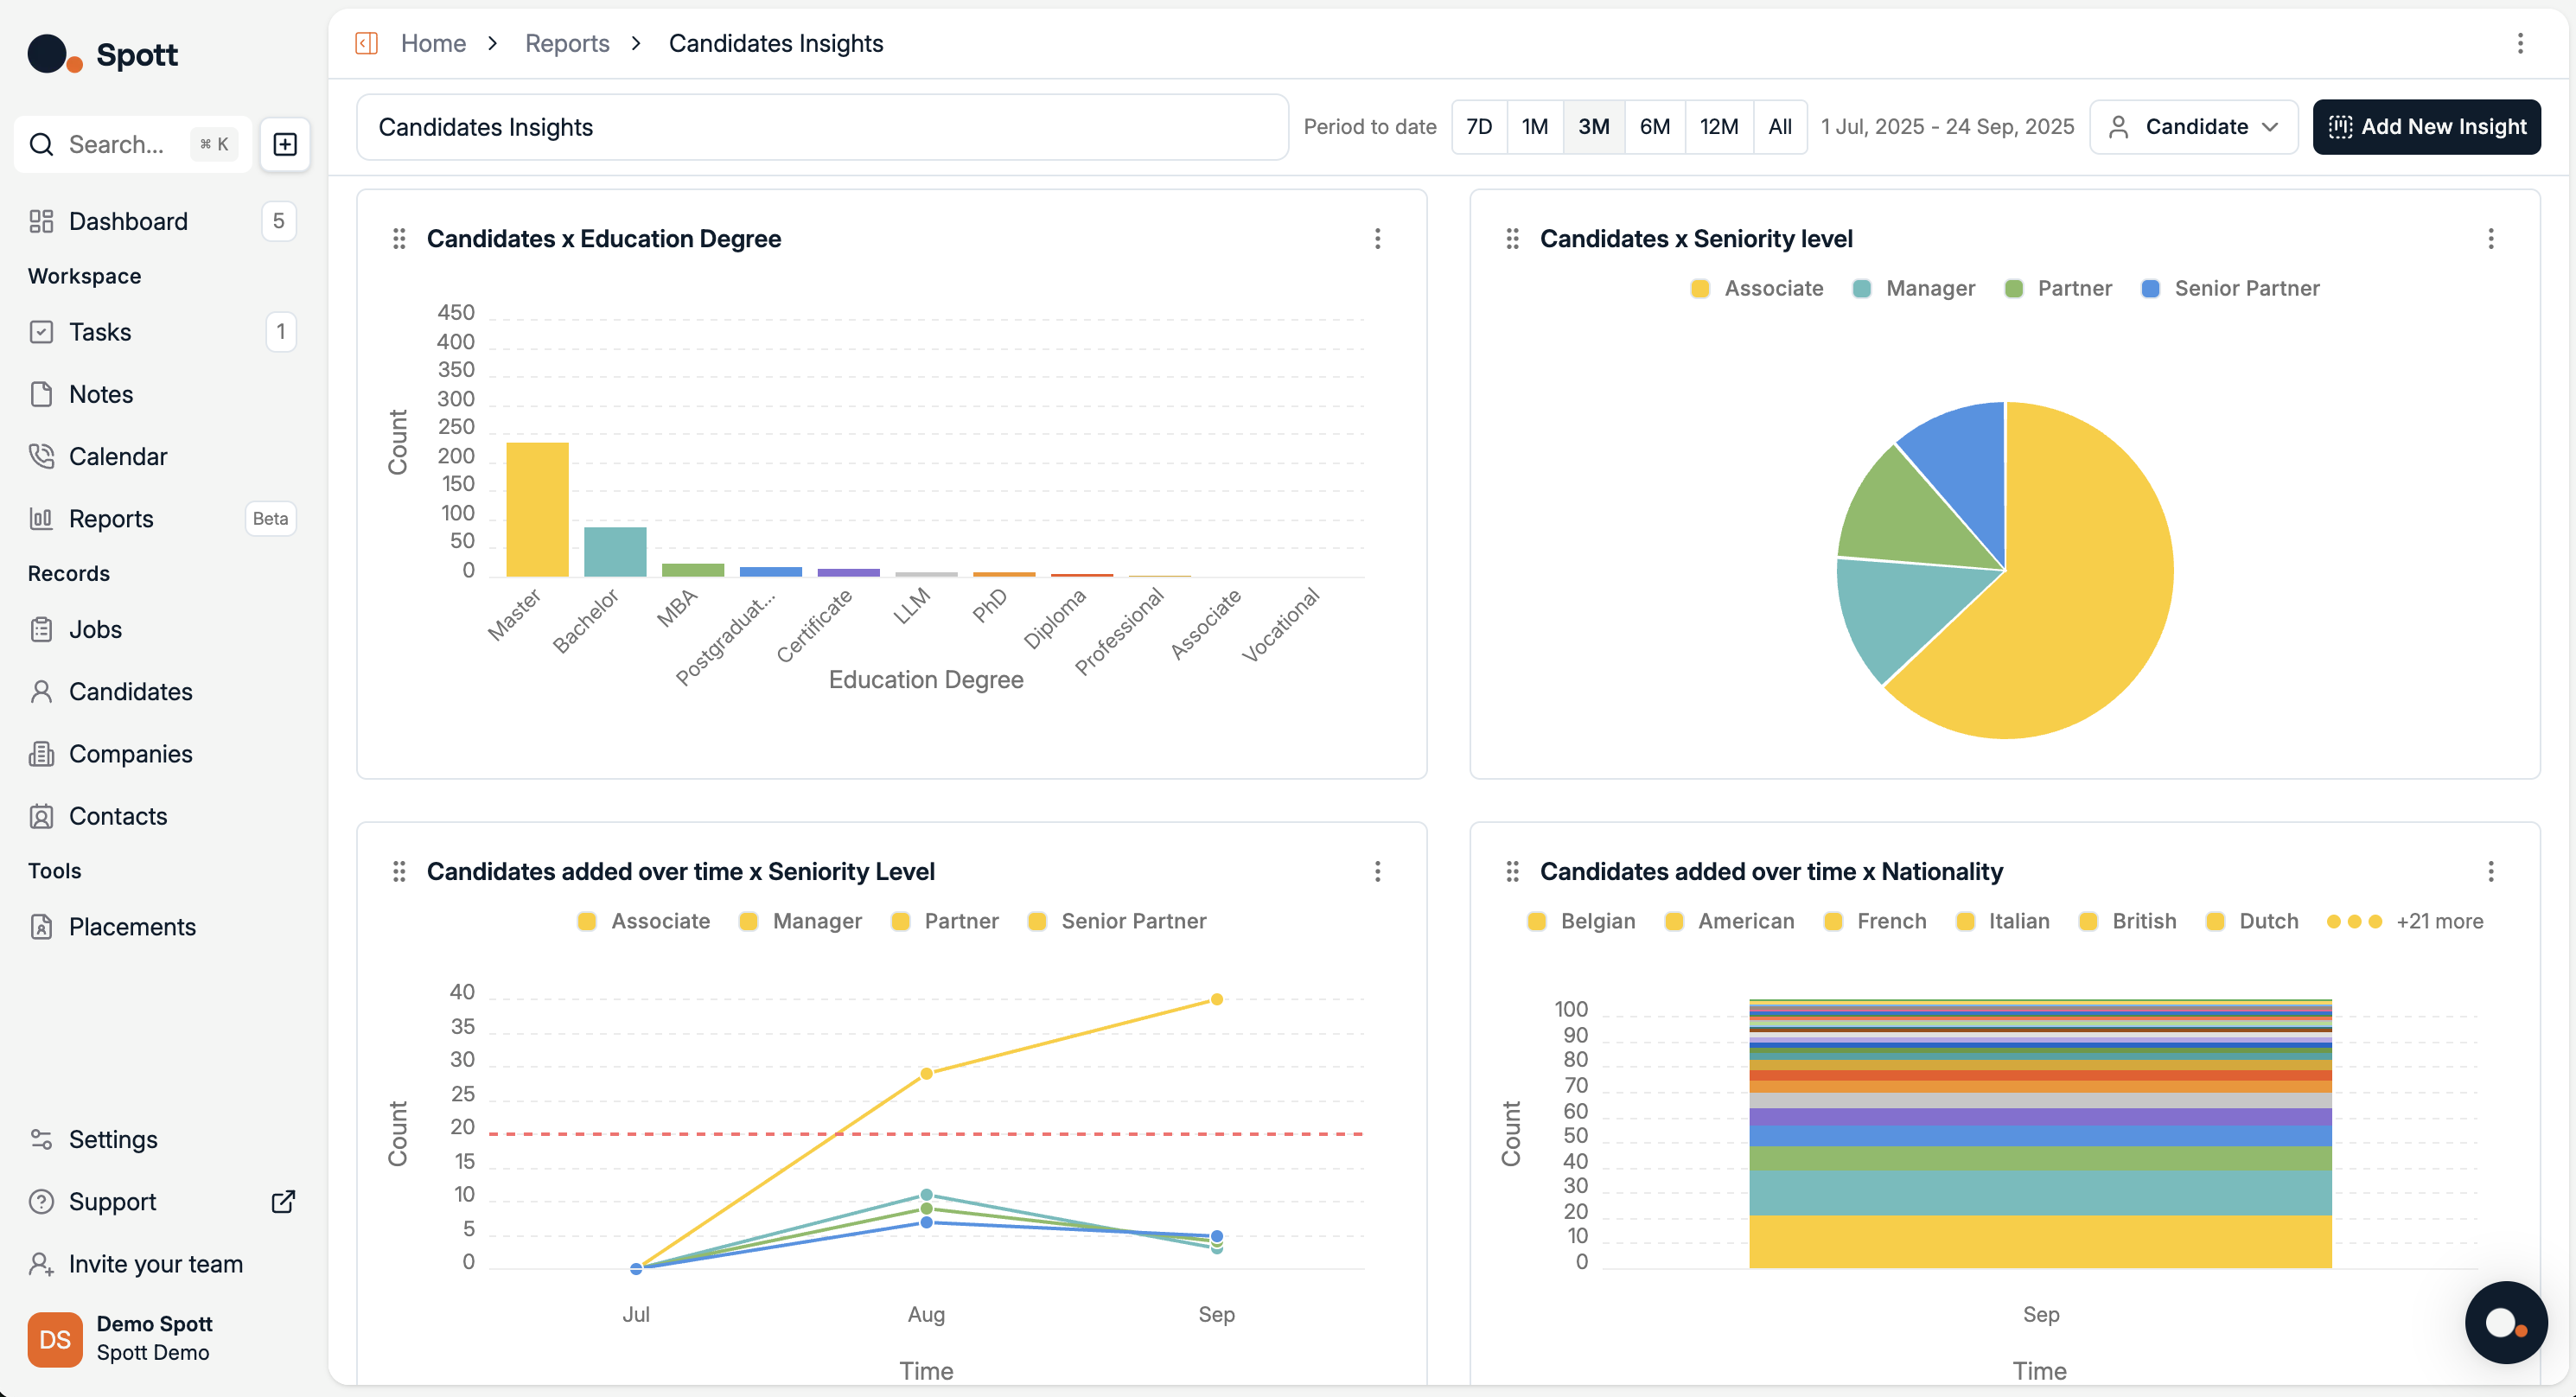Image resolution: width=2576 pixels, height=1397 pixels.
Task: Open Support external link icon
Action: (x=283, y=1201)
